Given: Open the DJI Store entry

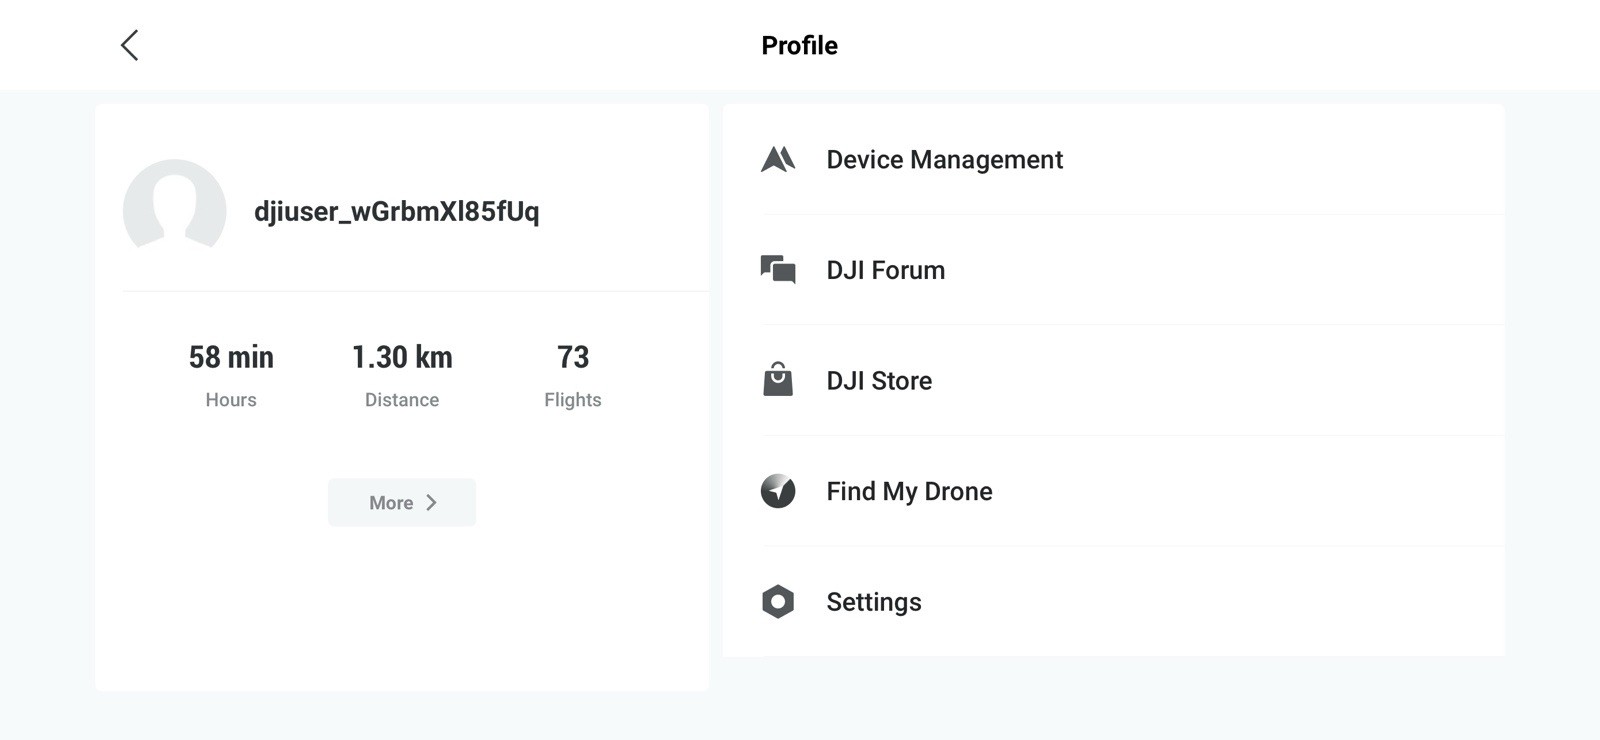Looking at the screenshot, I should (1114, 380).
